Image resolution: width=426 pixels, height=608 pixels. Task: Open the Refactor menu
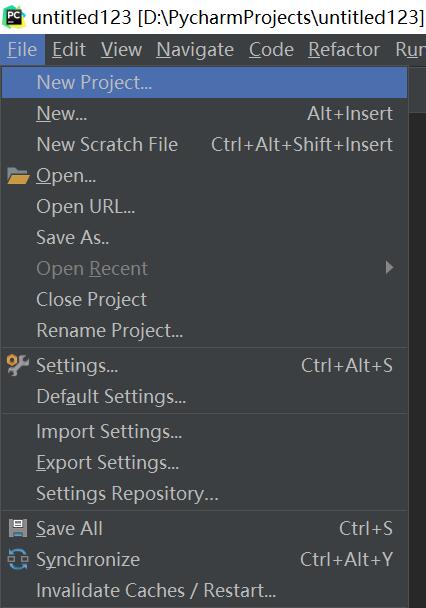coord(344,50)
